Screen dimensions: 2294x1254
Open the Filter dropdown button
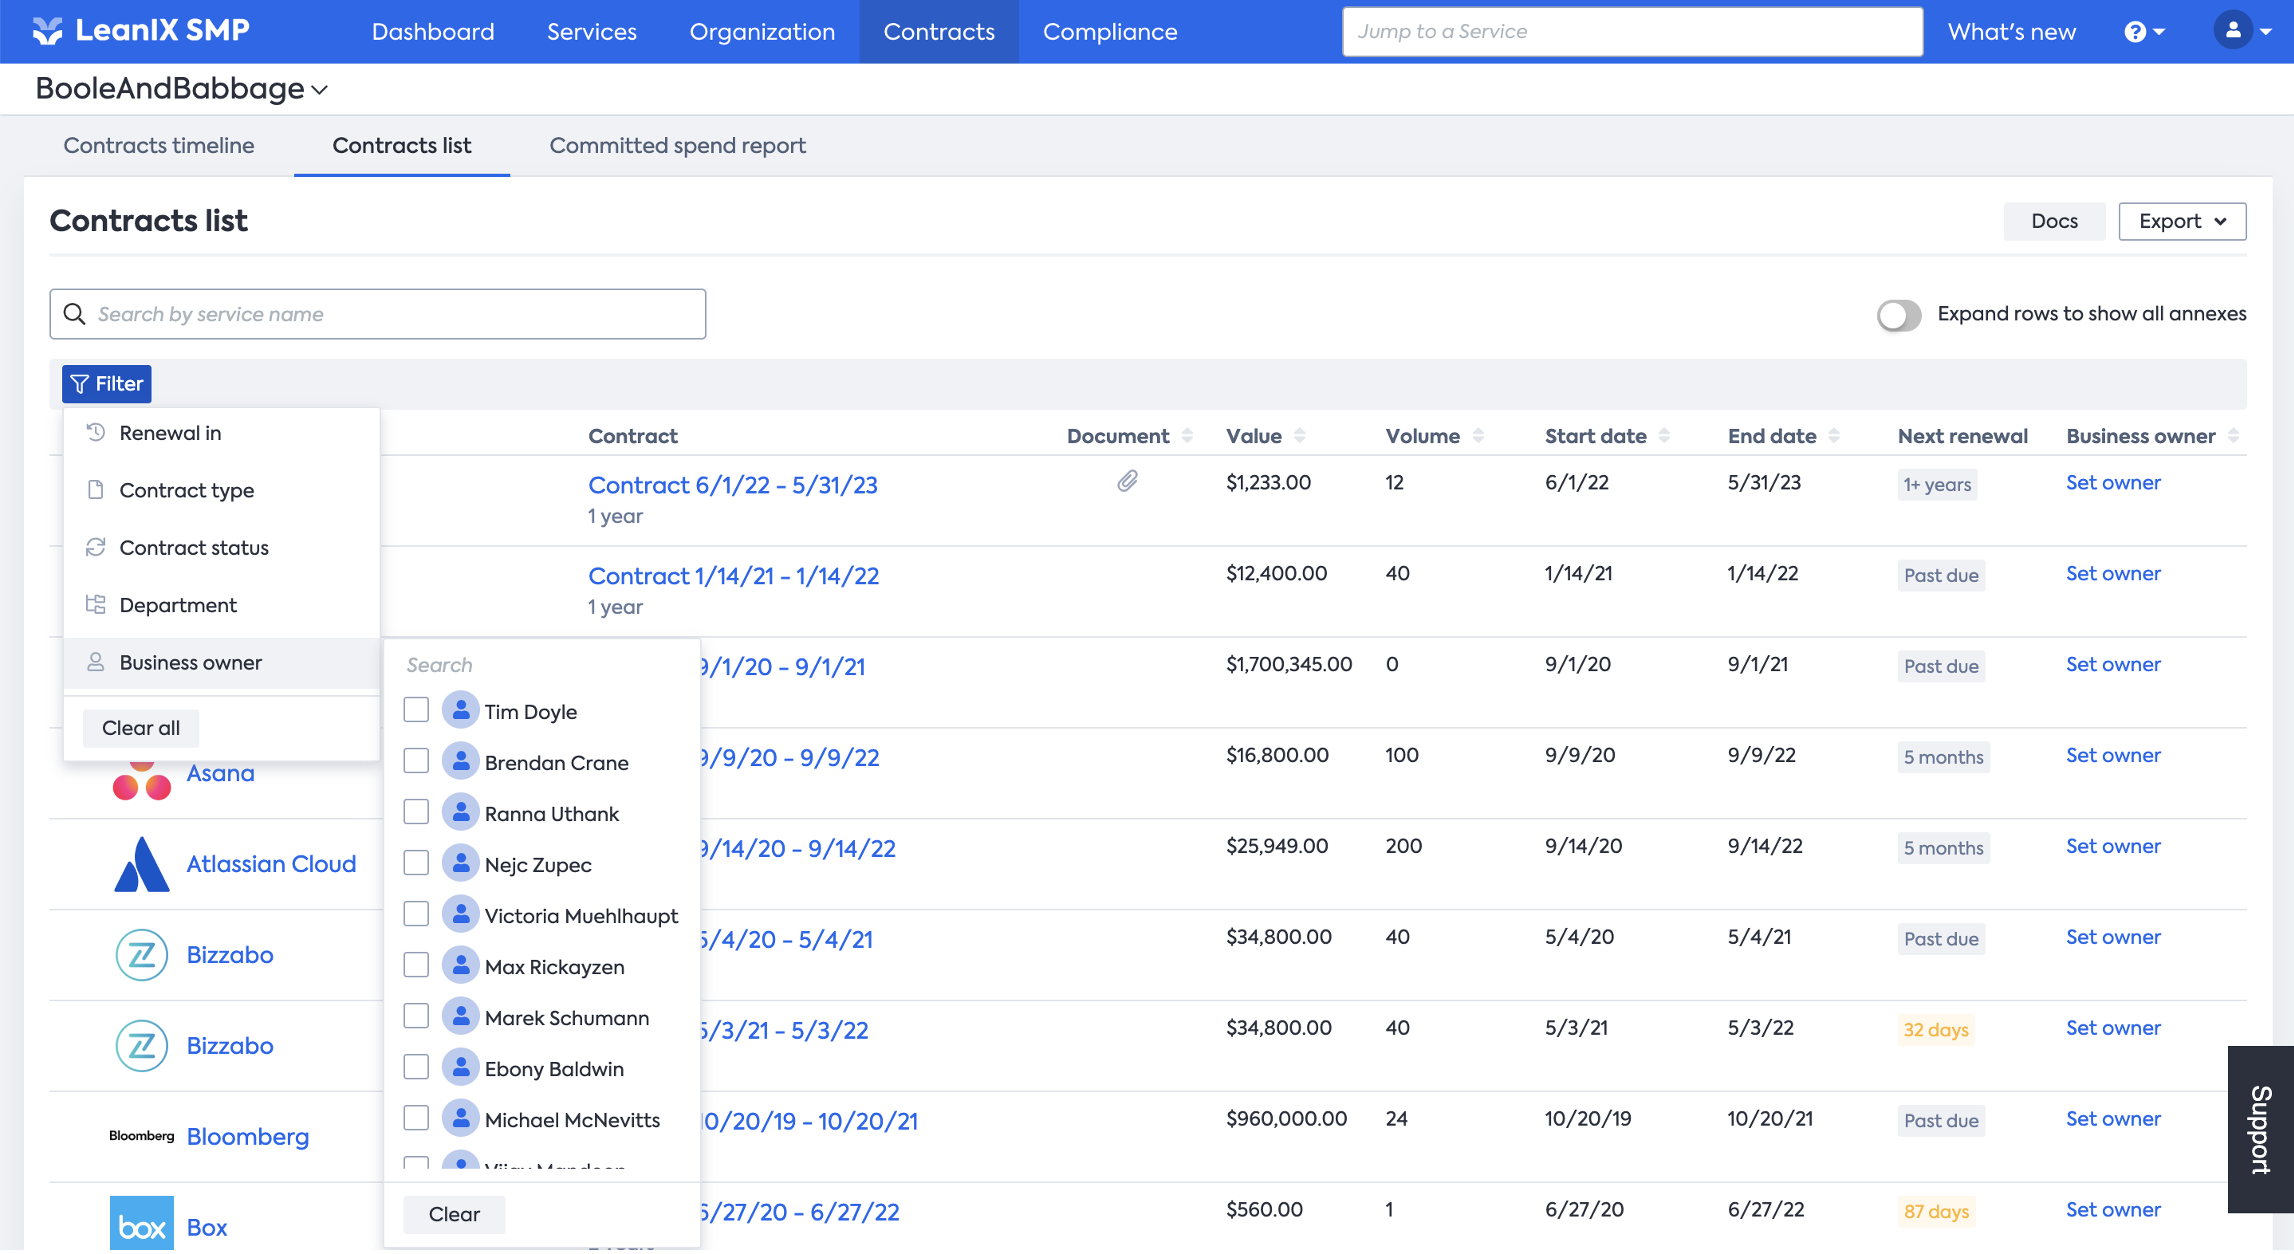coord(107,384)
